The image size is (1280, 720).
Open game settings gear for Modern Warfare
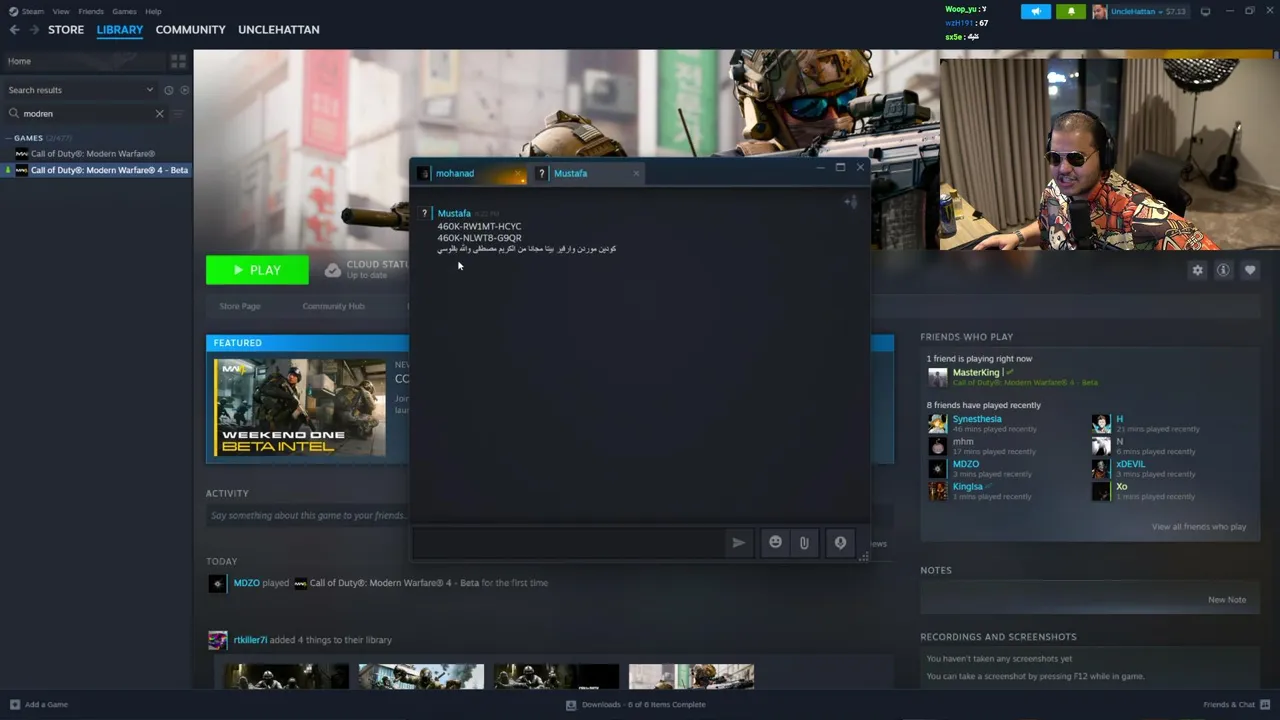1197,270
